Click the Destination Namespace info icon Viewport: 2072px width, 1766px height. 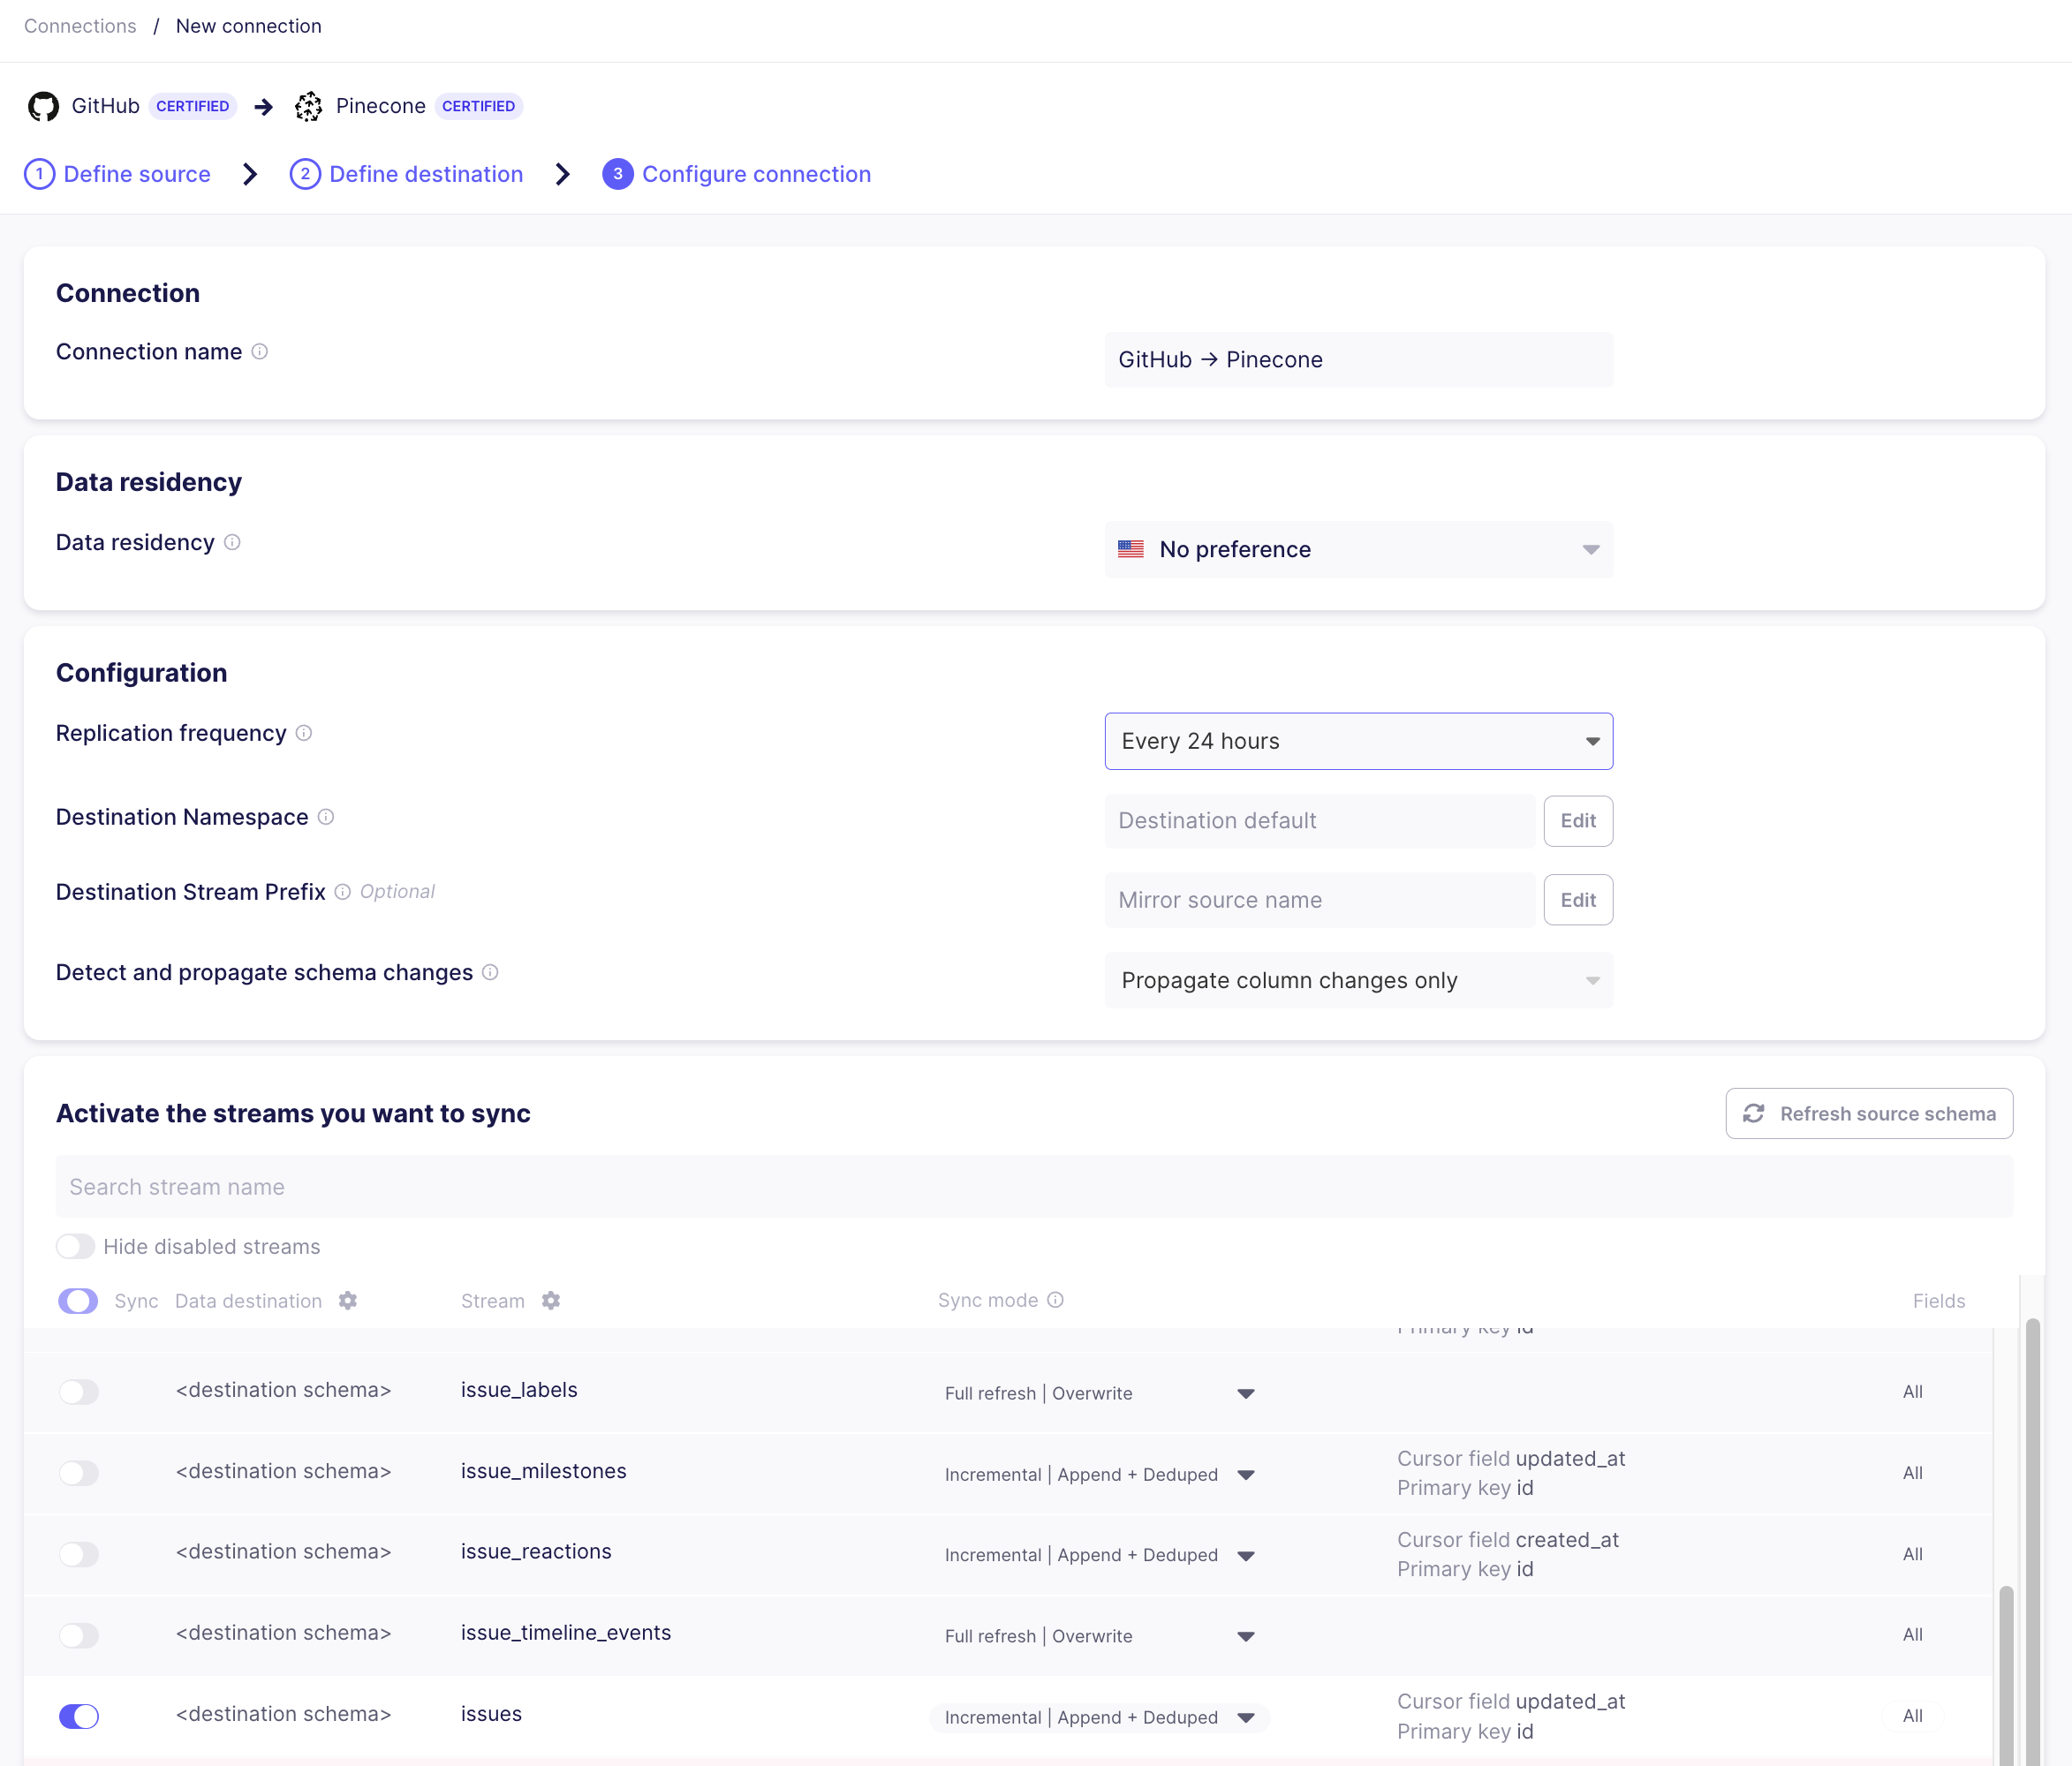[x=326, y=817]
